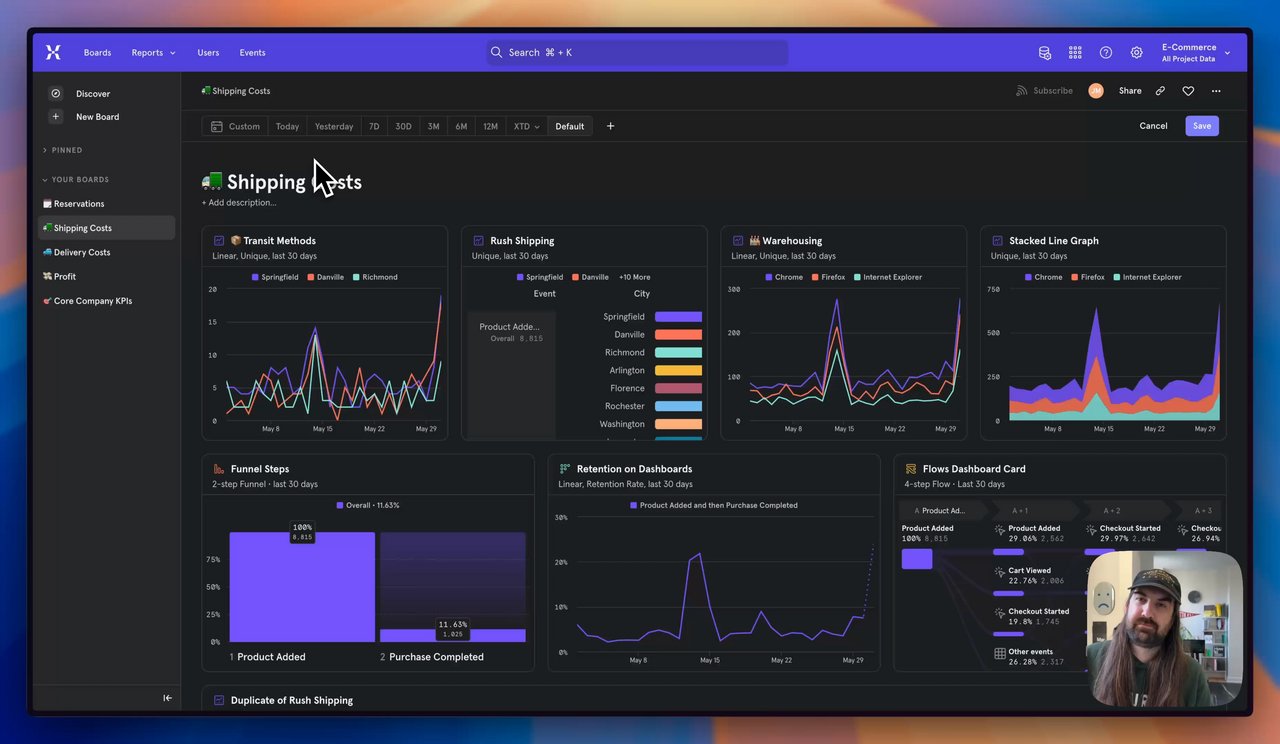This screenshot has height=744, width=1280.
Task: Click the Discover compass icon
Action: tap(56, 93)
